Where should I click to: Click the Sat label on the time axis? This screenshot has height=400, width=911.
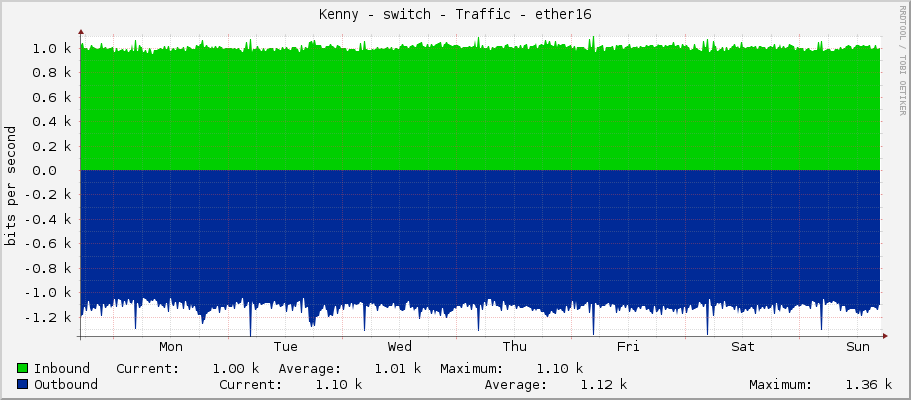pyautogui.click(x=743, y=347)
